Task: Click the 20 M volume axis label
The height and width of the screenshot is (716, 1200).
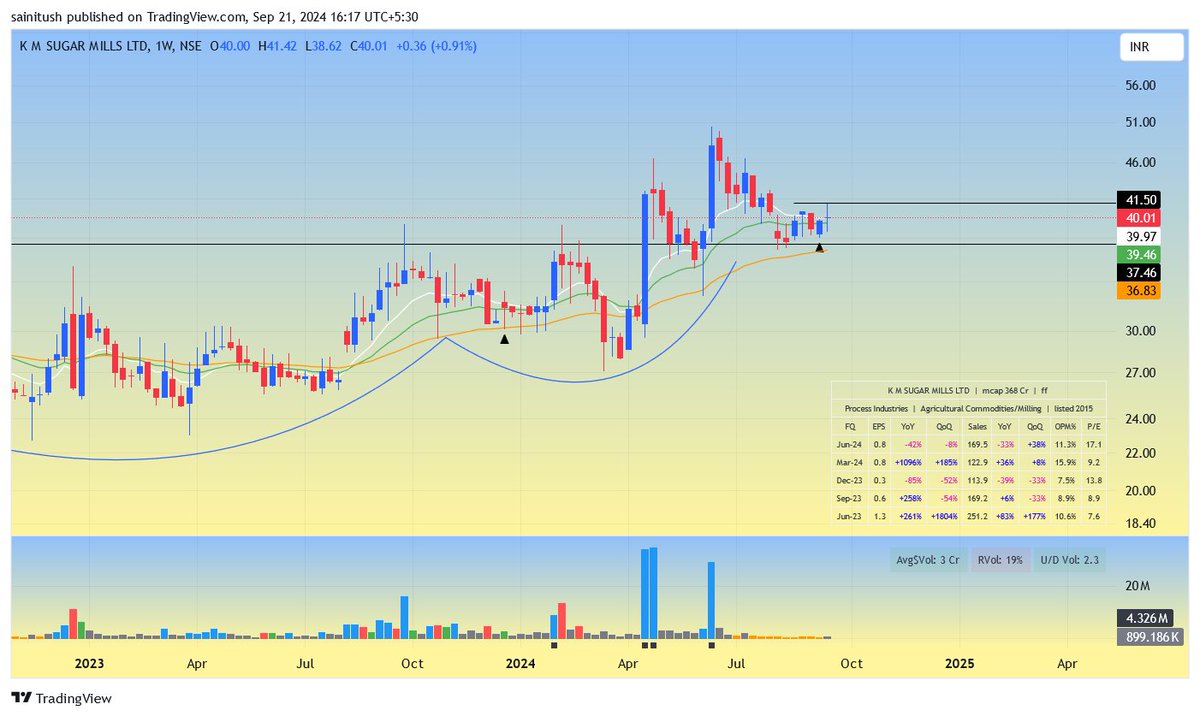Action: 1140,585
